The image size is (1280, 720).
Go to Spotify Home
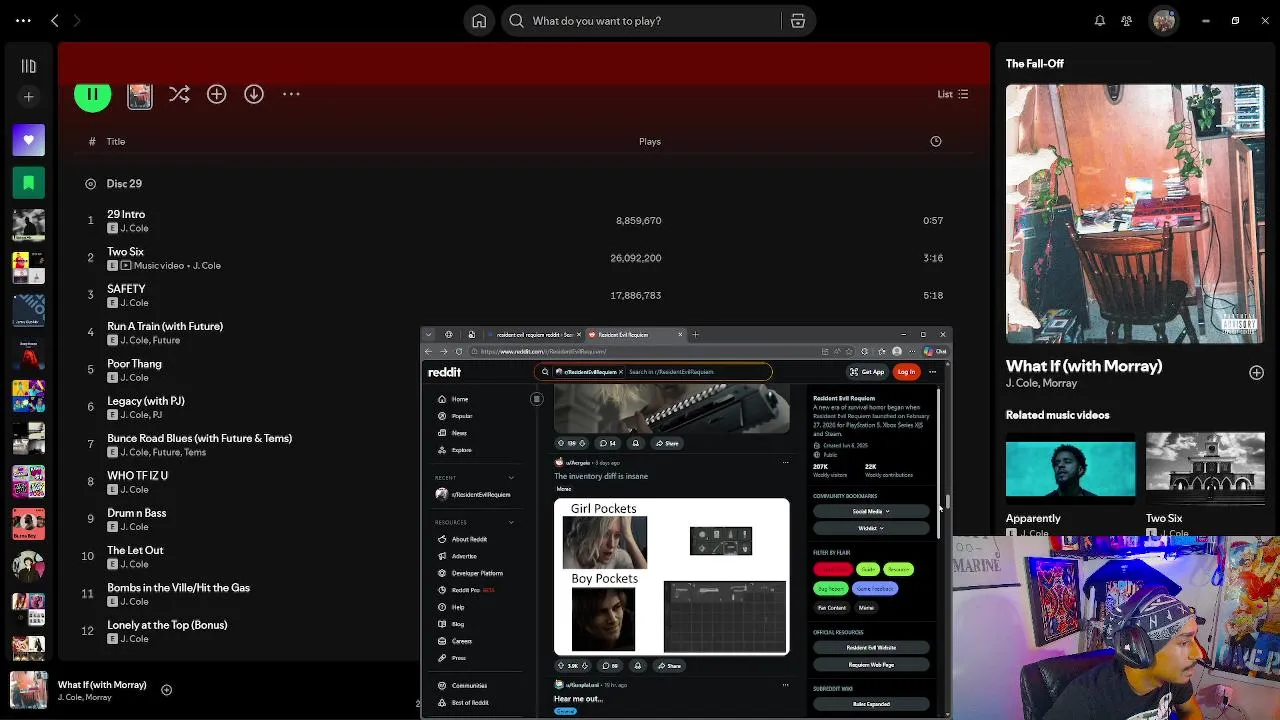pos(479,21)
